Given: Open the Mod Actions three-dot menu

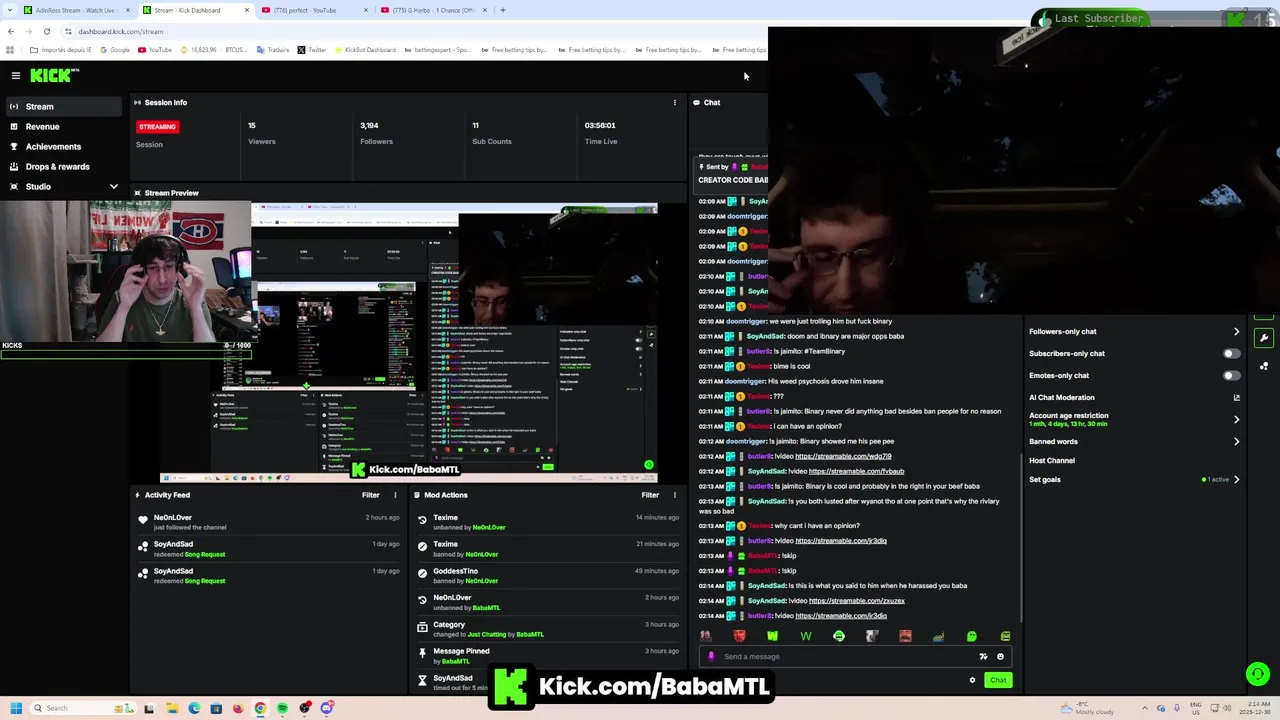Looking at the screenshot, I should point(674,495).
